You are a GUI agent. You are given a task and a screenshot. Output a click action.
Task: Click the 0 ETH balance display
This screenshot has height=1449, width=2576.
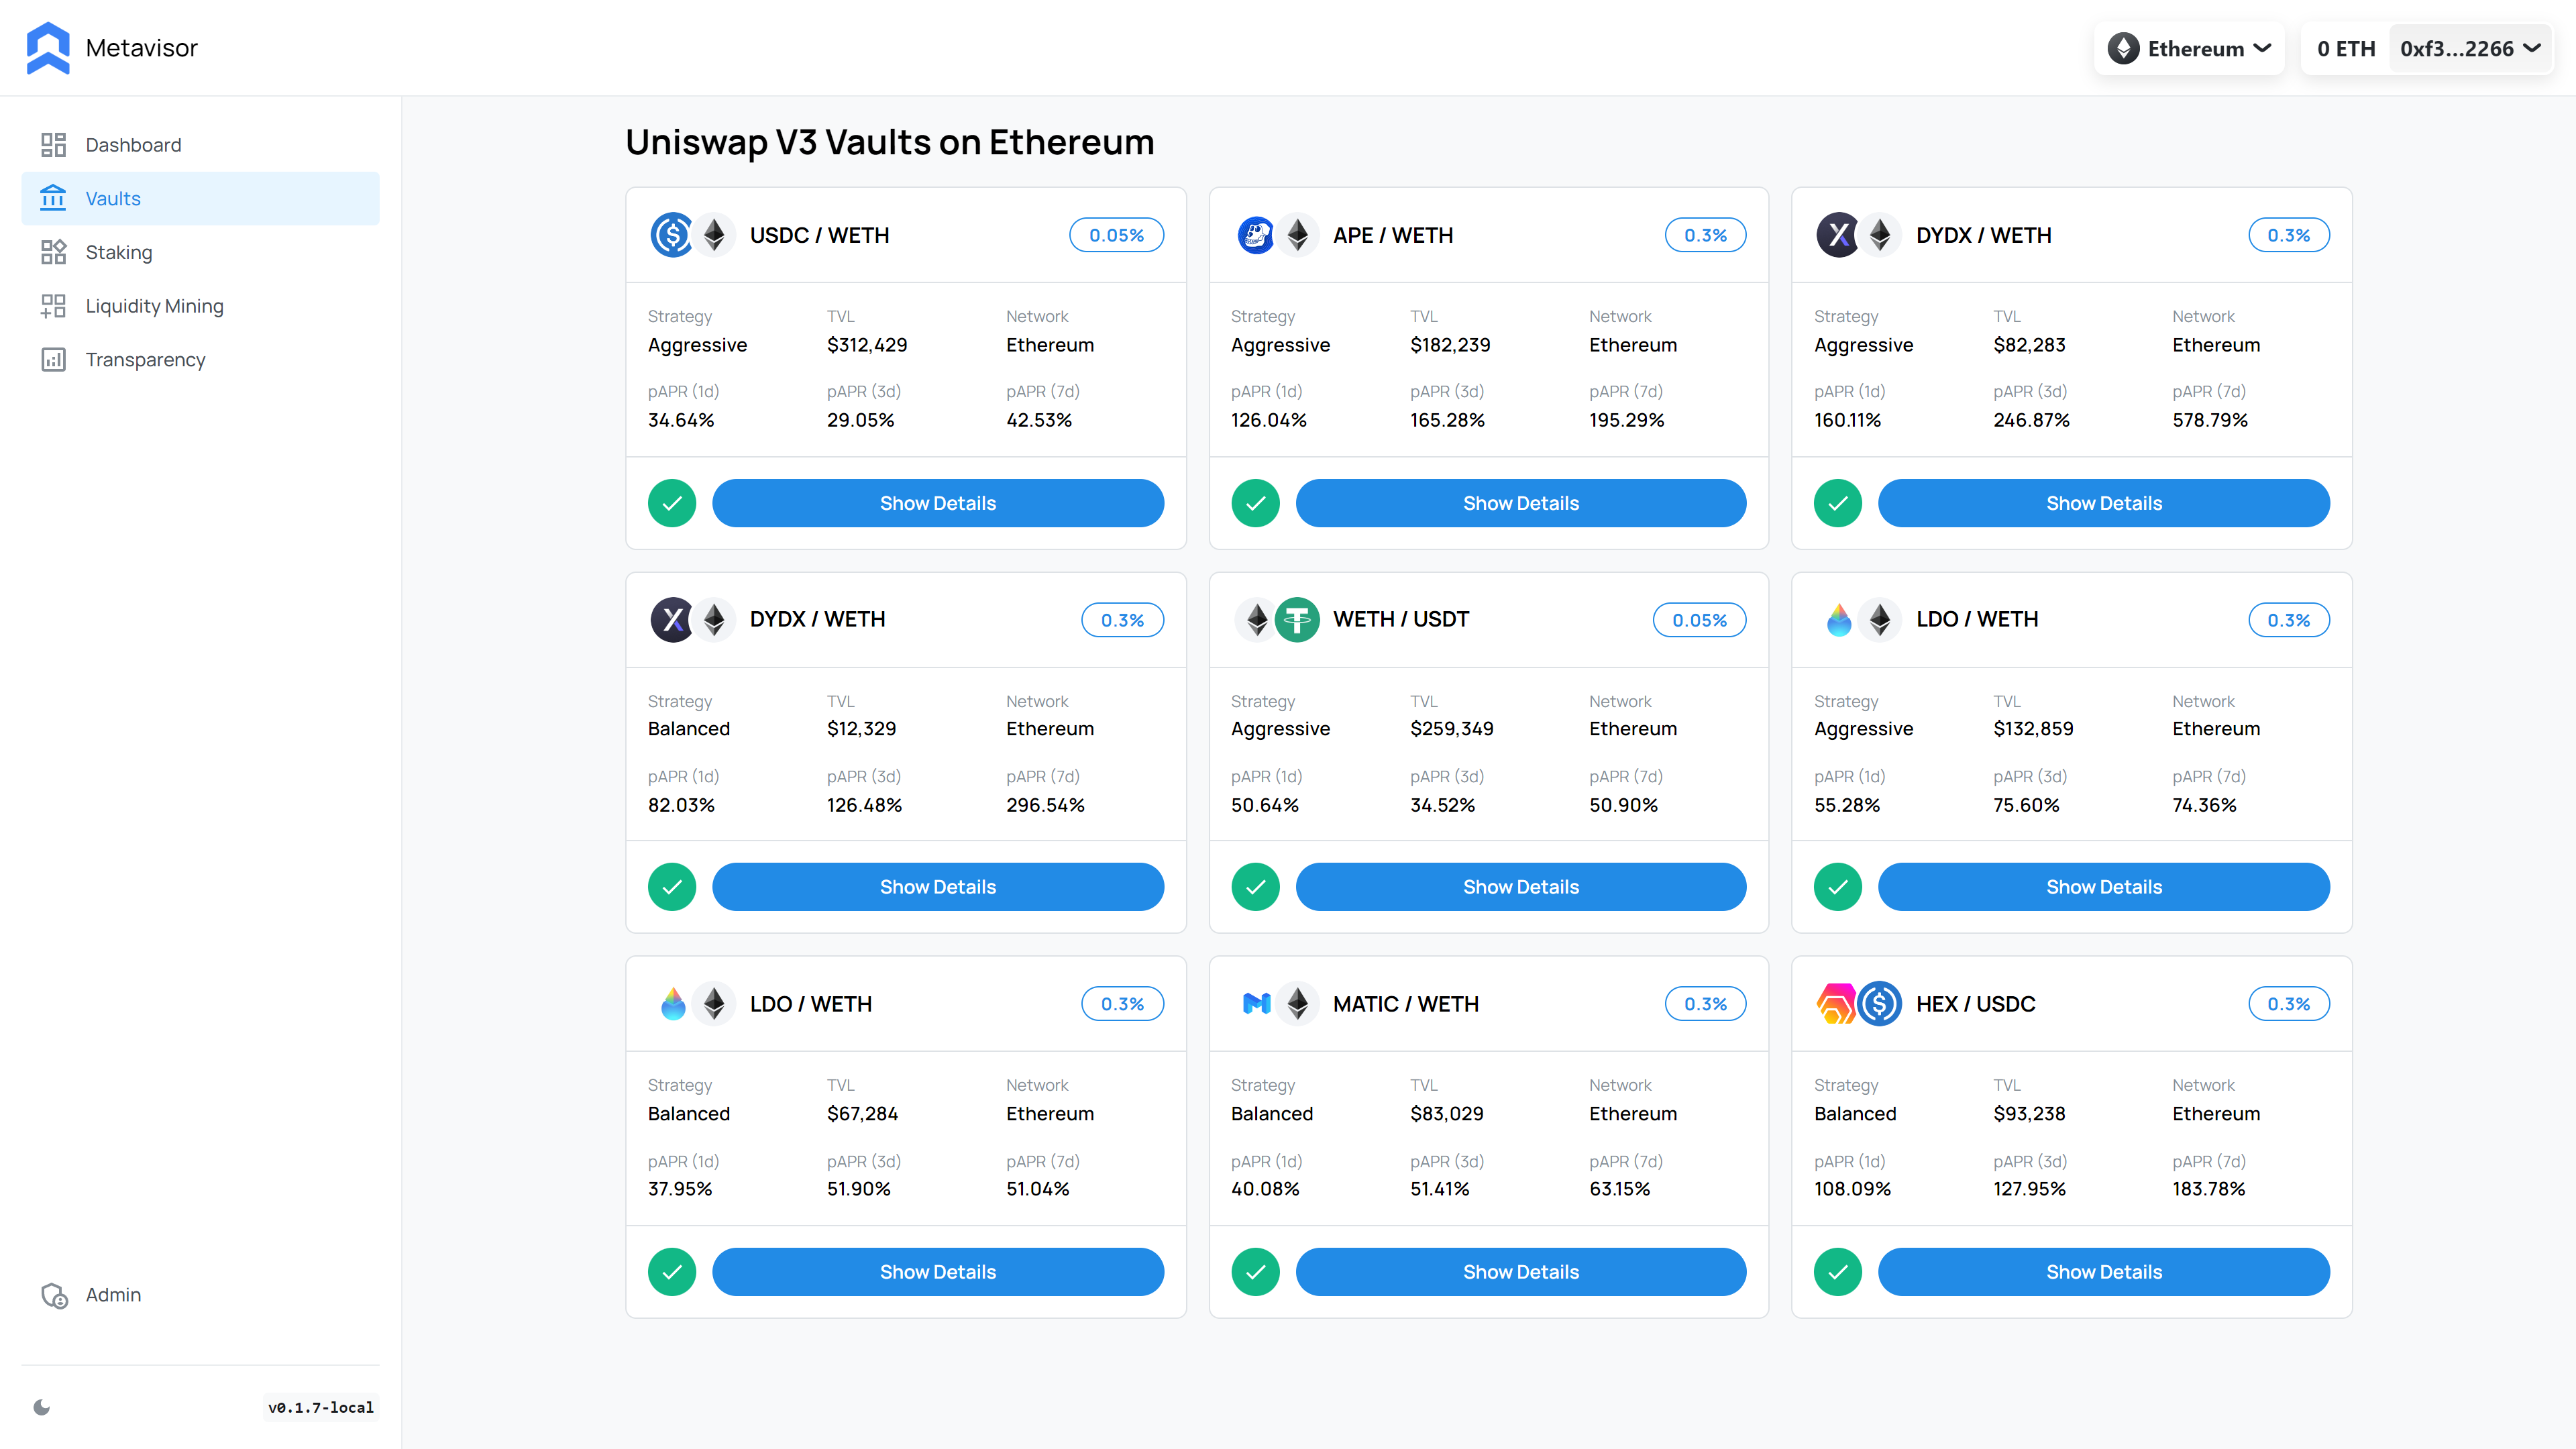[2345, 48]
